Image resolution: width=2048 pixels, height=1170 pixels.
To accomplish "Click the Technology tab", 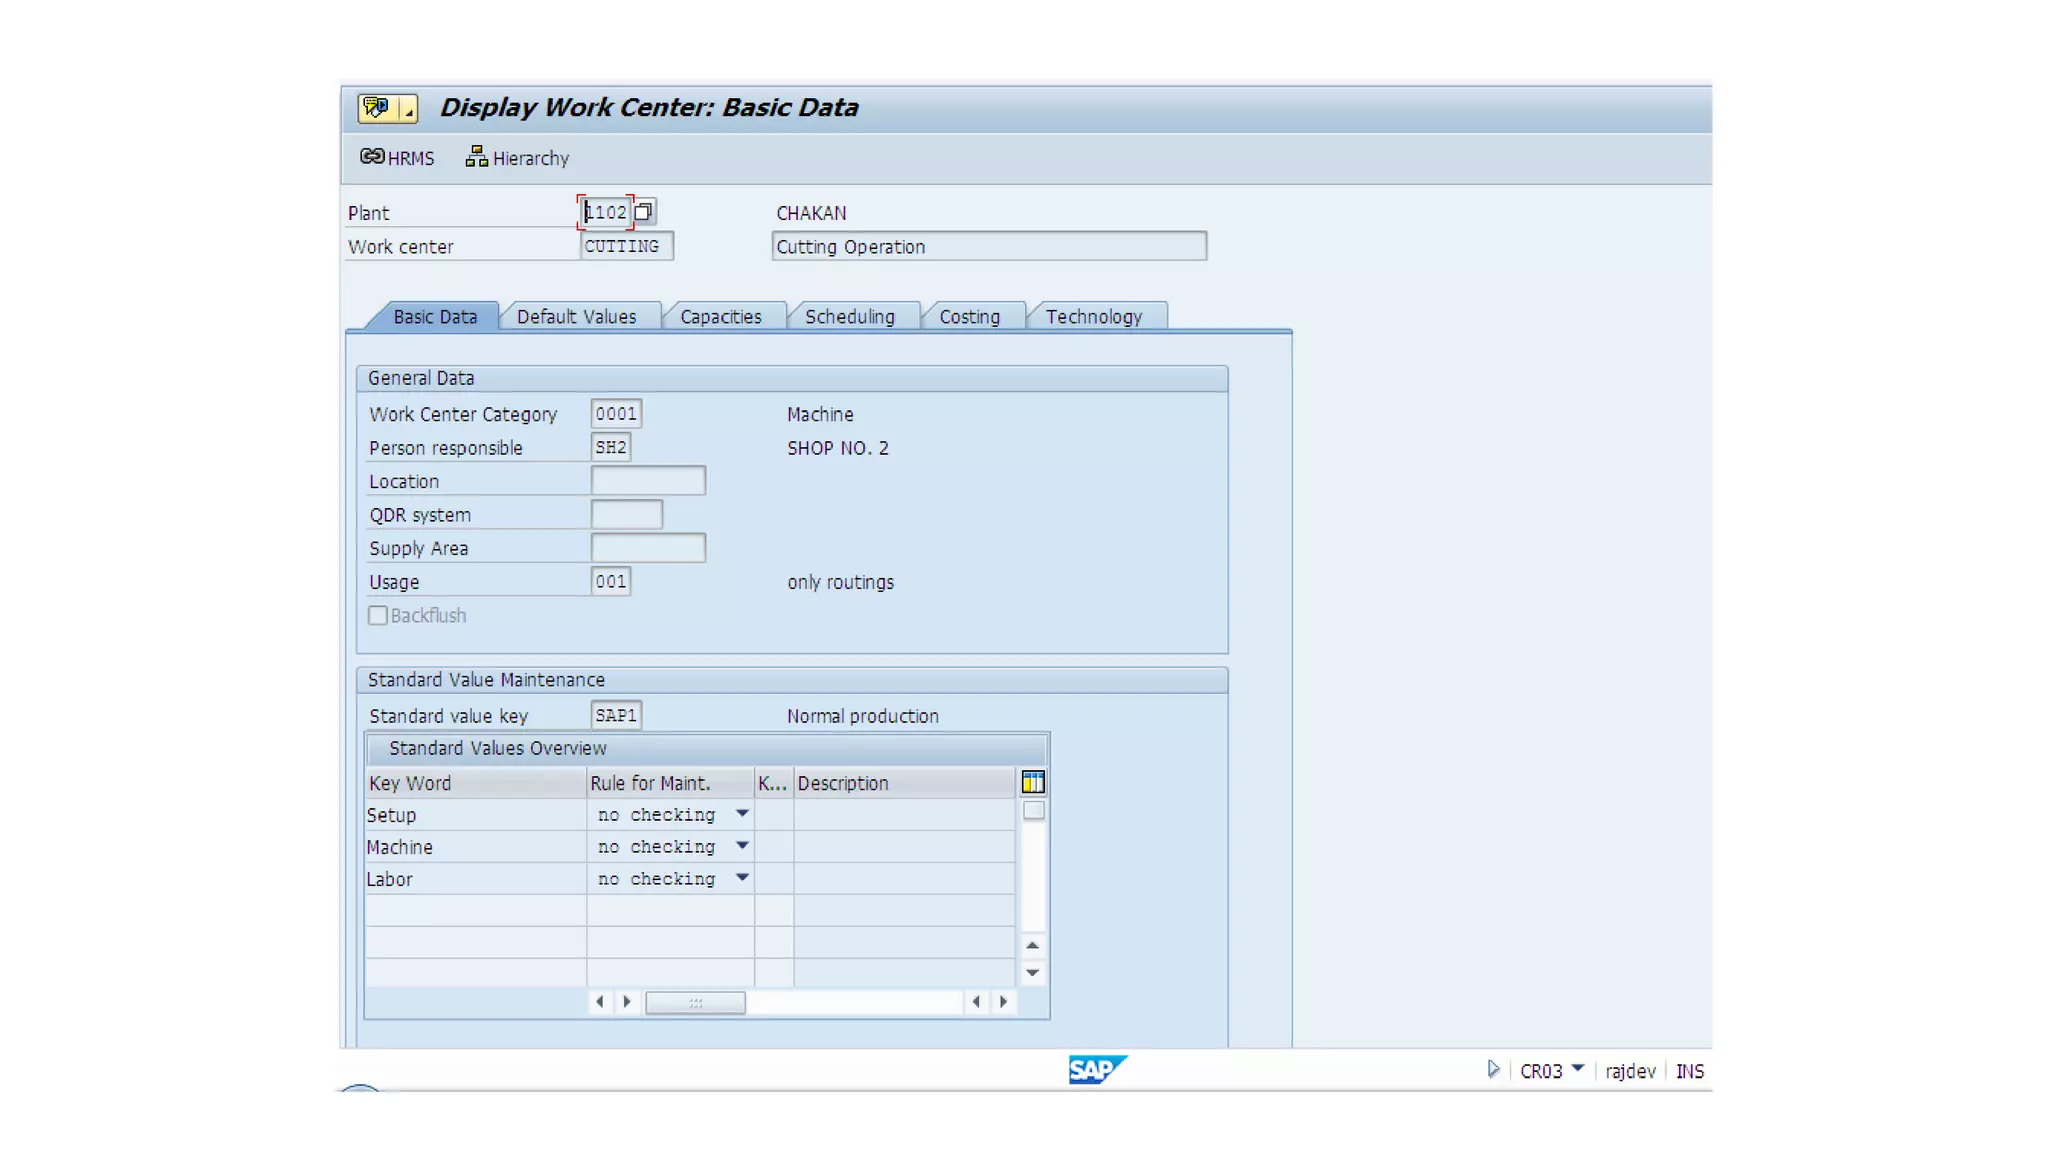I will tap(1093, 317).
